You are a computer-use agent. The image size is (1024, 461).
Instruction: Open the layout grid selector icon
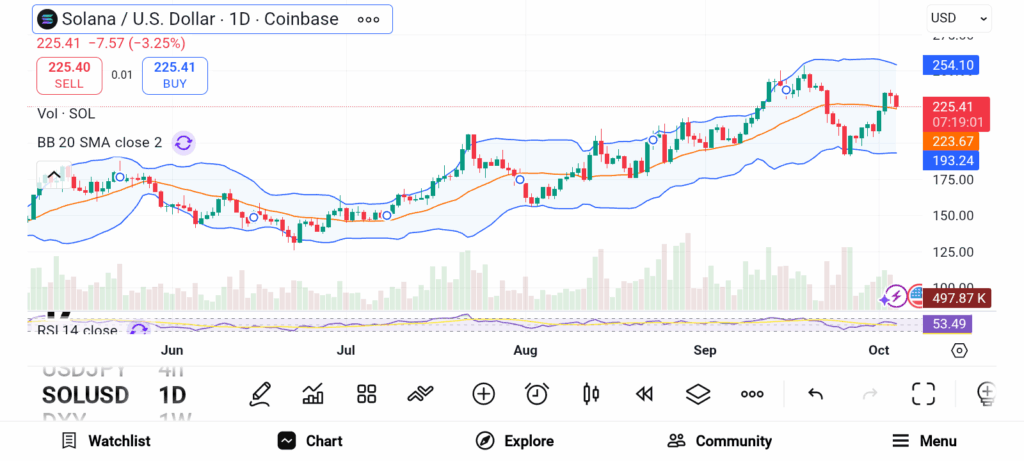(366, 394)
